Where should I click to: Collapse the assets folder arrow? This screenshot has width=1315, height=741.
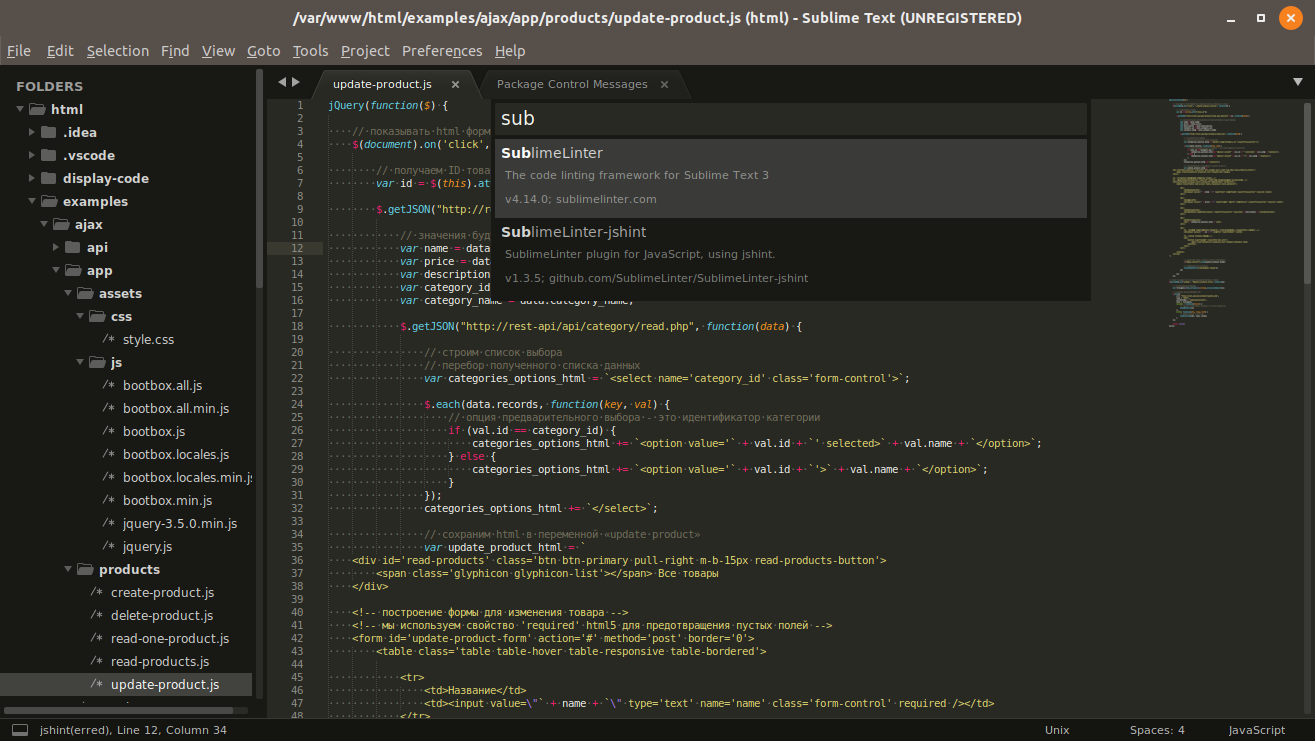point(67,293)
